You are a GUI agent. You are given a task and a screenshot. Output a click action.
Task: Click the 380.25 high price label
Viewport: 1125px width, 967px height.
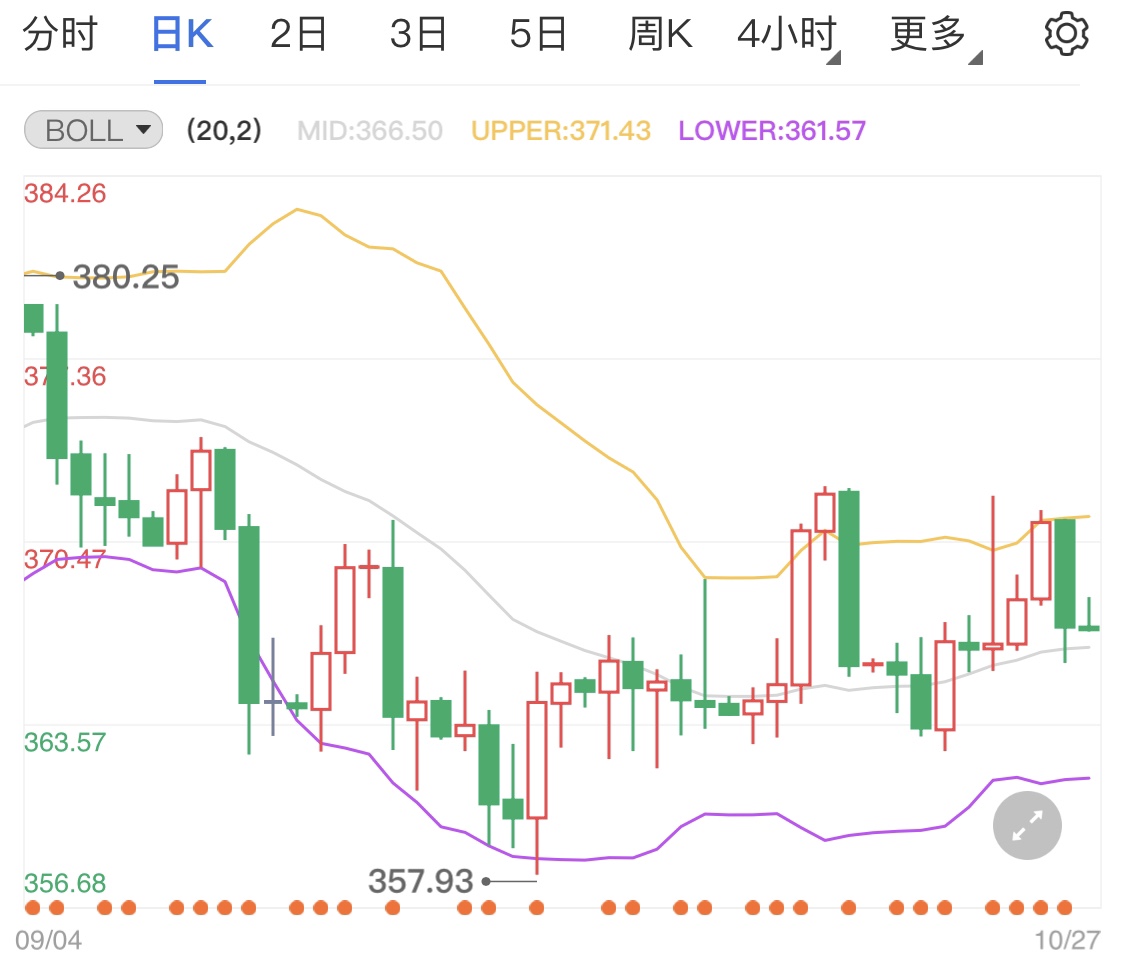pos(126,277)
